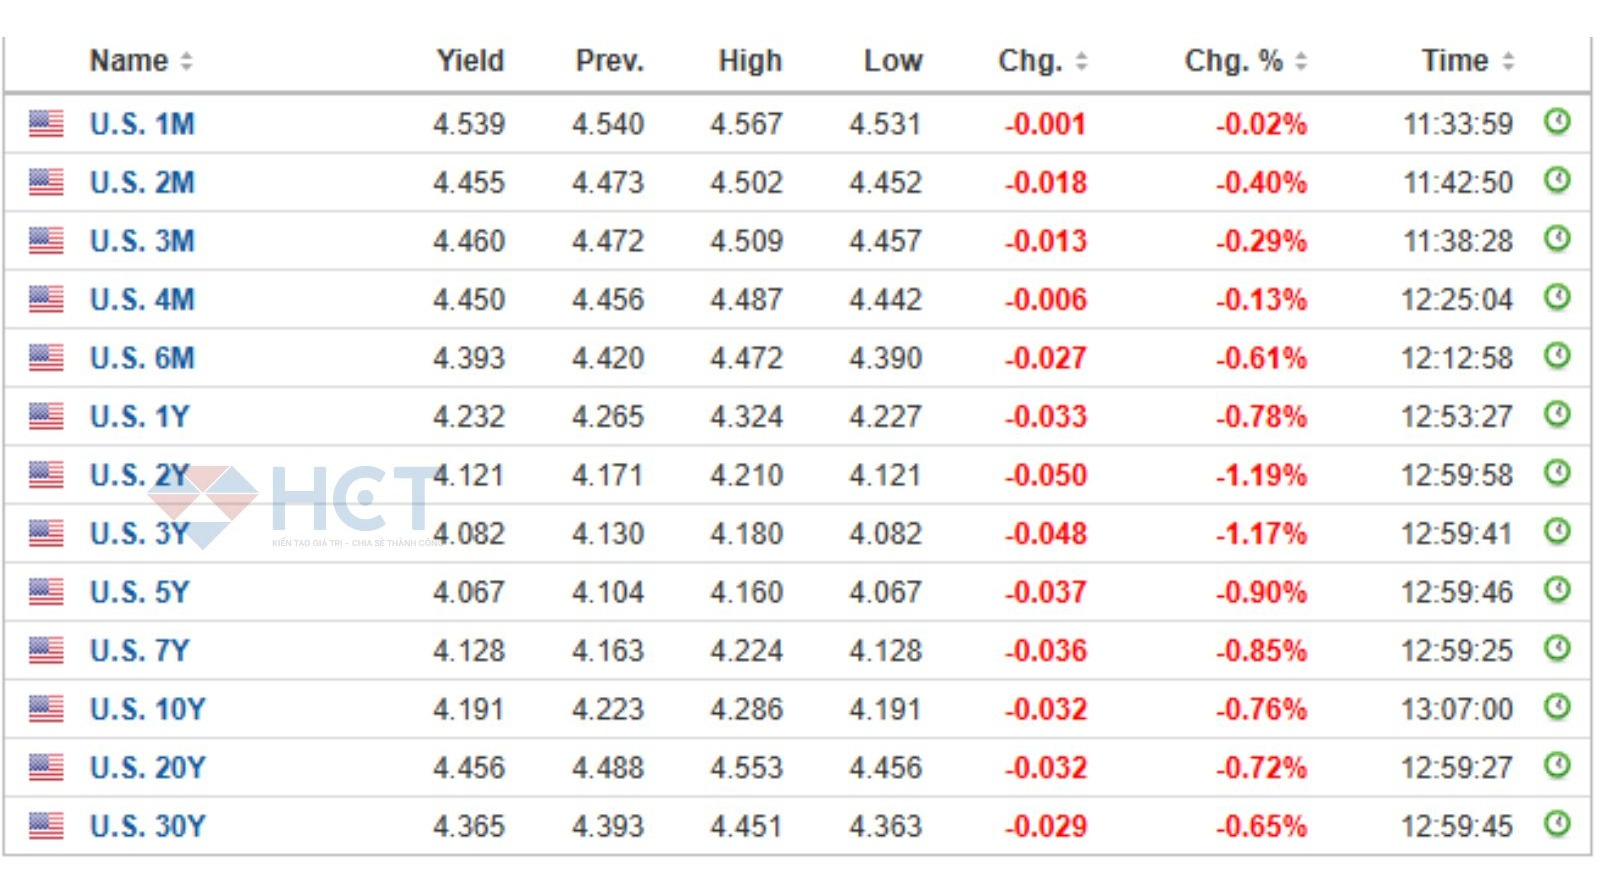
Task: Click the High column header
Action: pyautogui.click(x=749, y=61)
